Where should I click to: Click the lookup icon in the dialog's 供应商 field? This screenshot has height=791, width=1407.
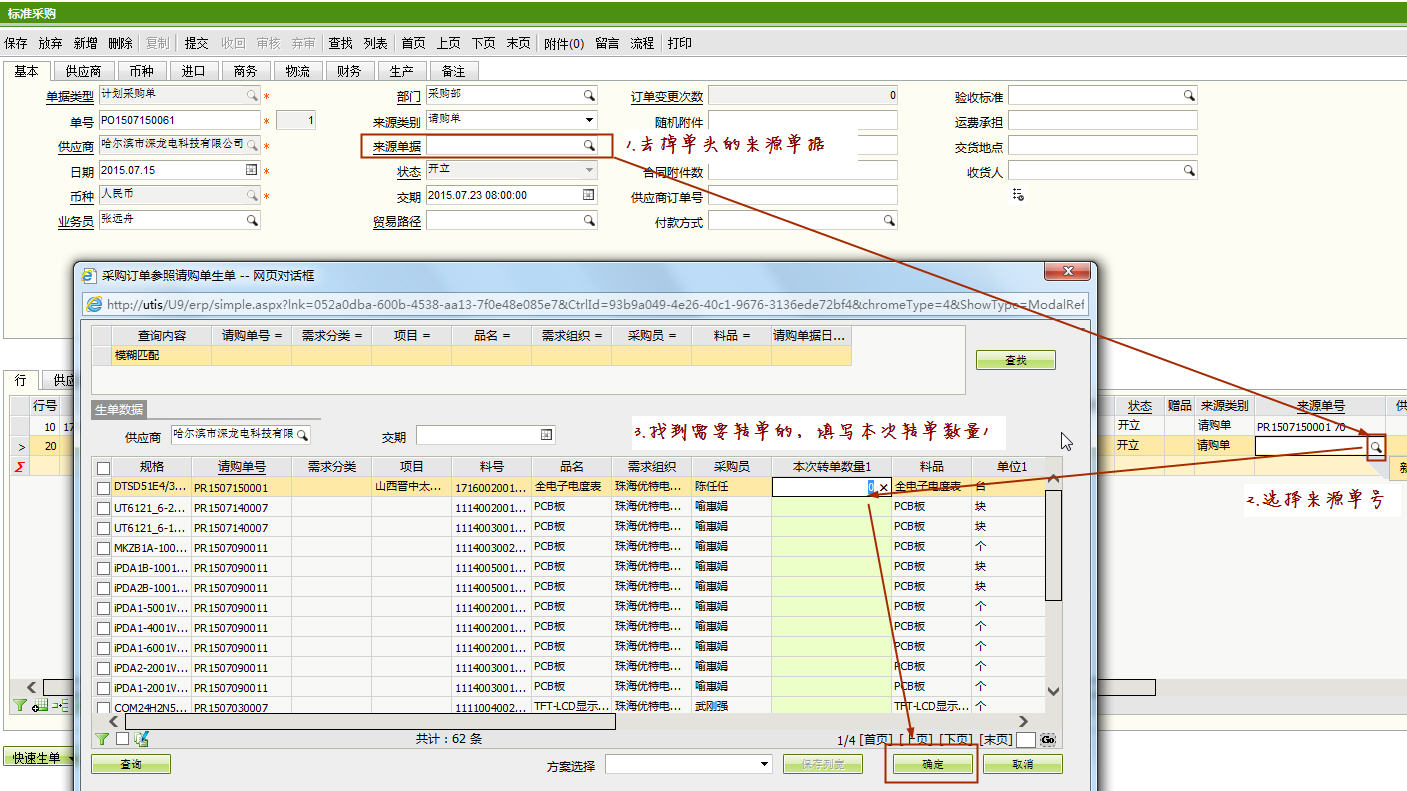pyautogui.click(x=302, y=435)
